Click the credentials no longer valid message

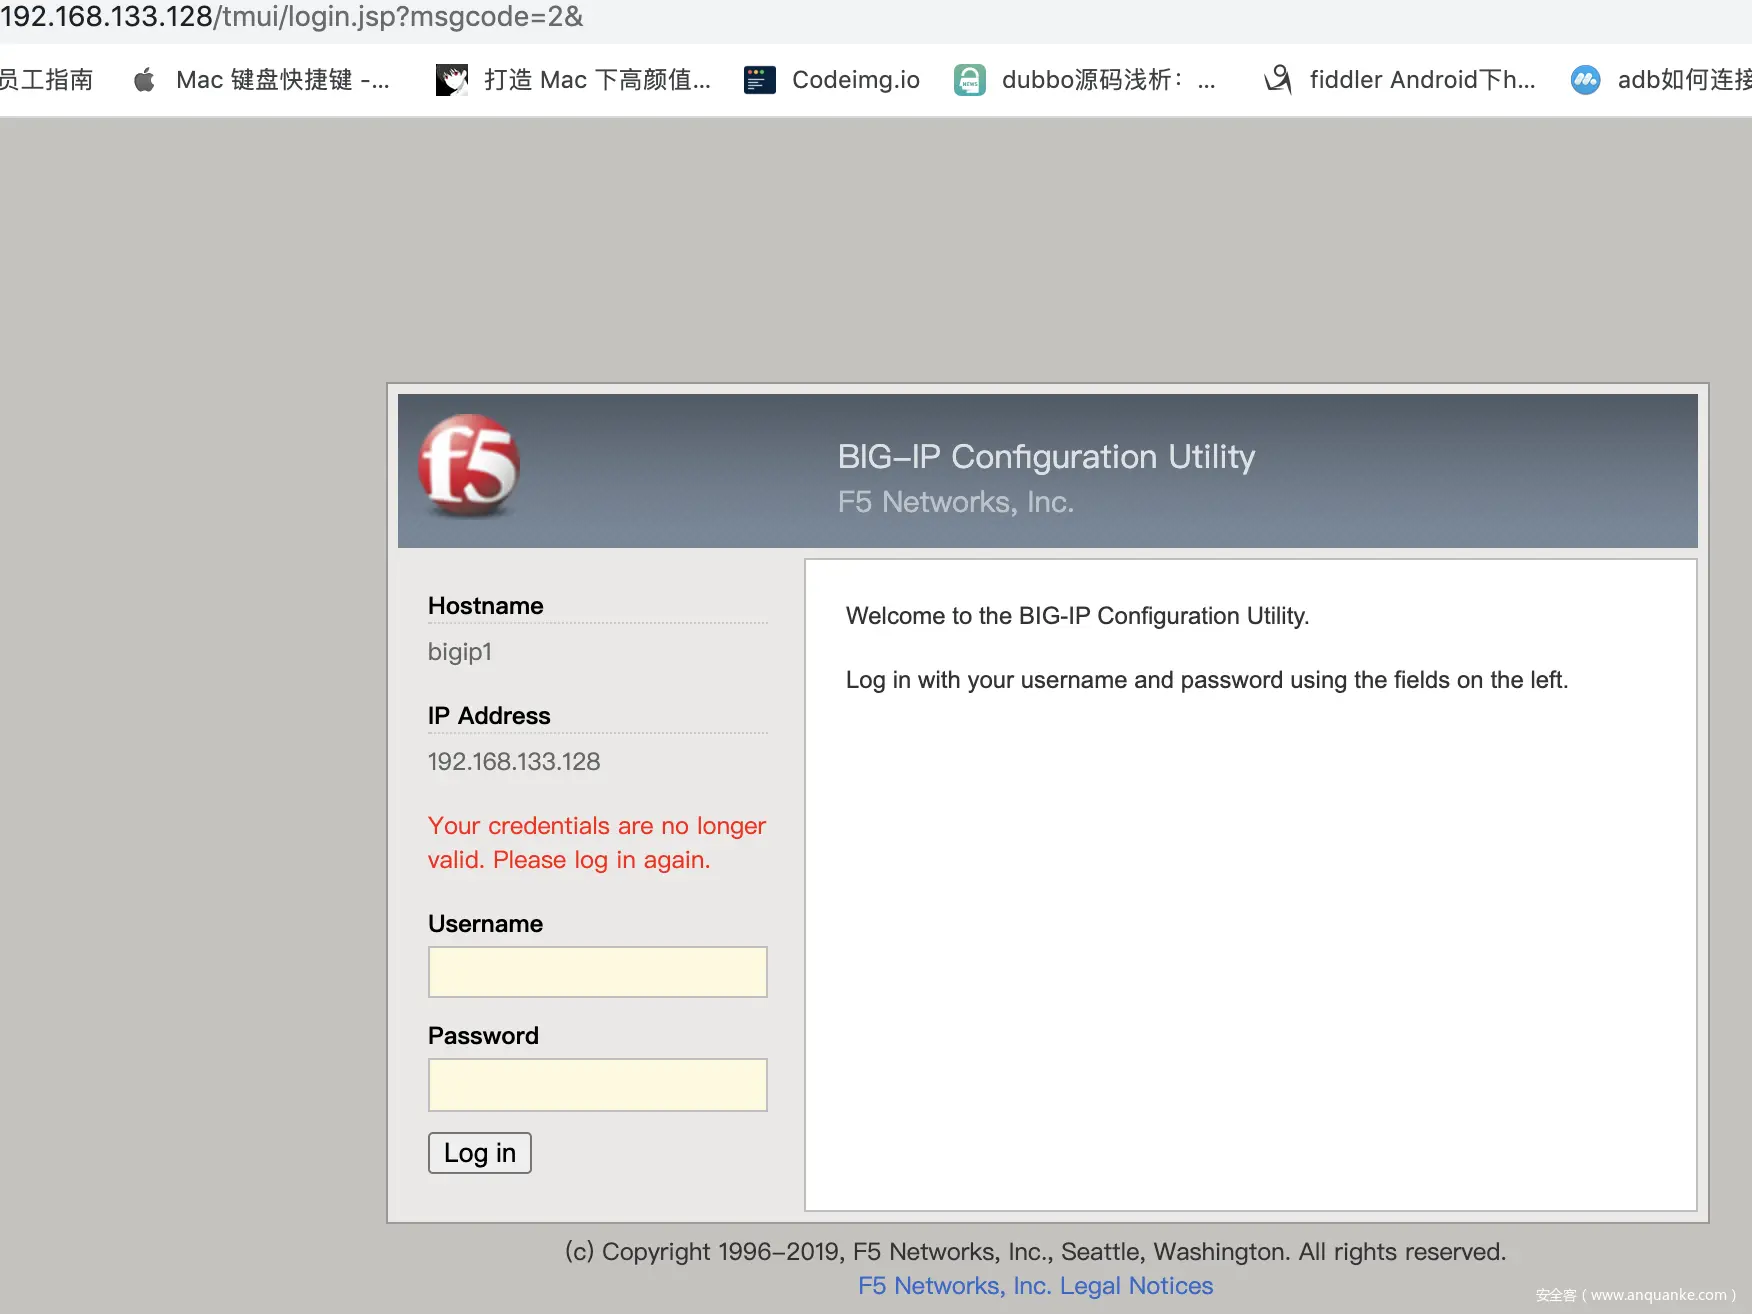pyautogui.click(x=597, y=843)
